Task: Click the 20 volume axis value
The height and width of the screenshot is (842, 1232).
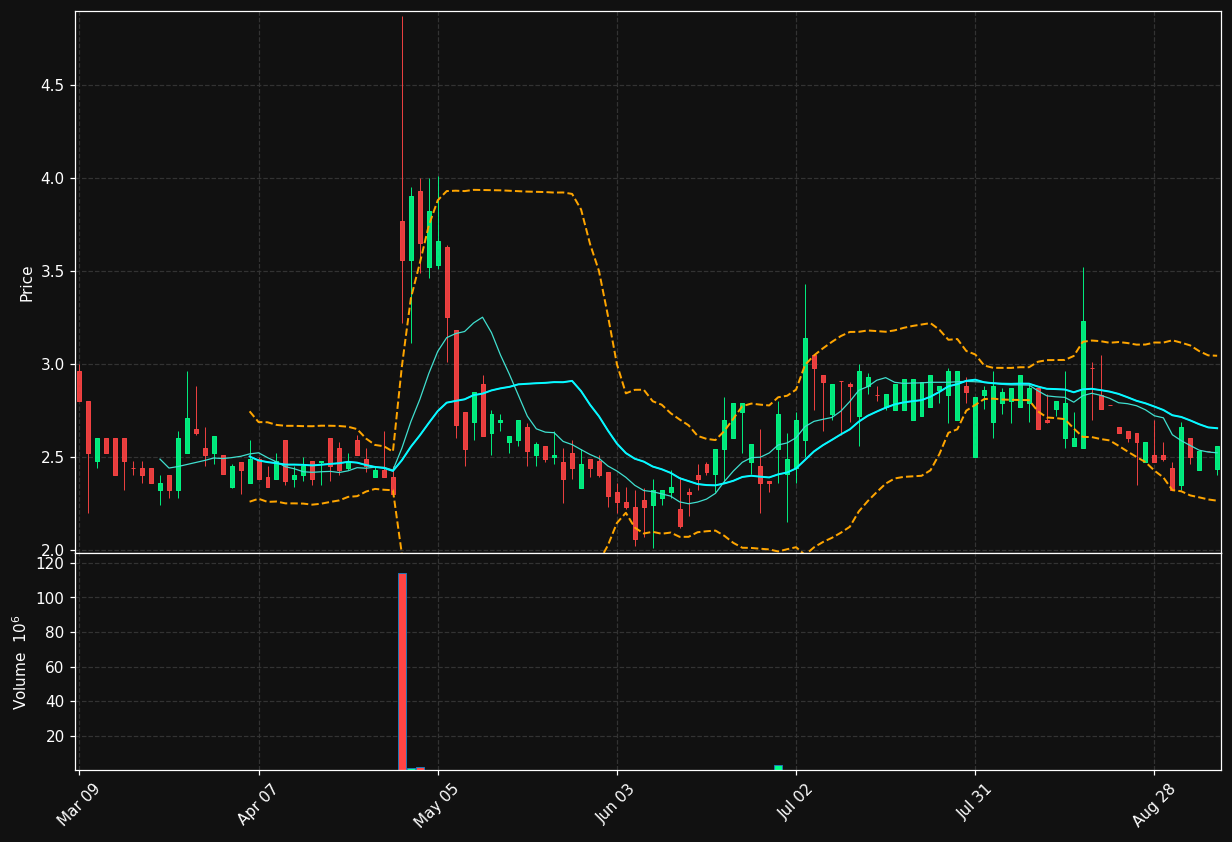Action: (x=56, y=737)
